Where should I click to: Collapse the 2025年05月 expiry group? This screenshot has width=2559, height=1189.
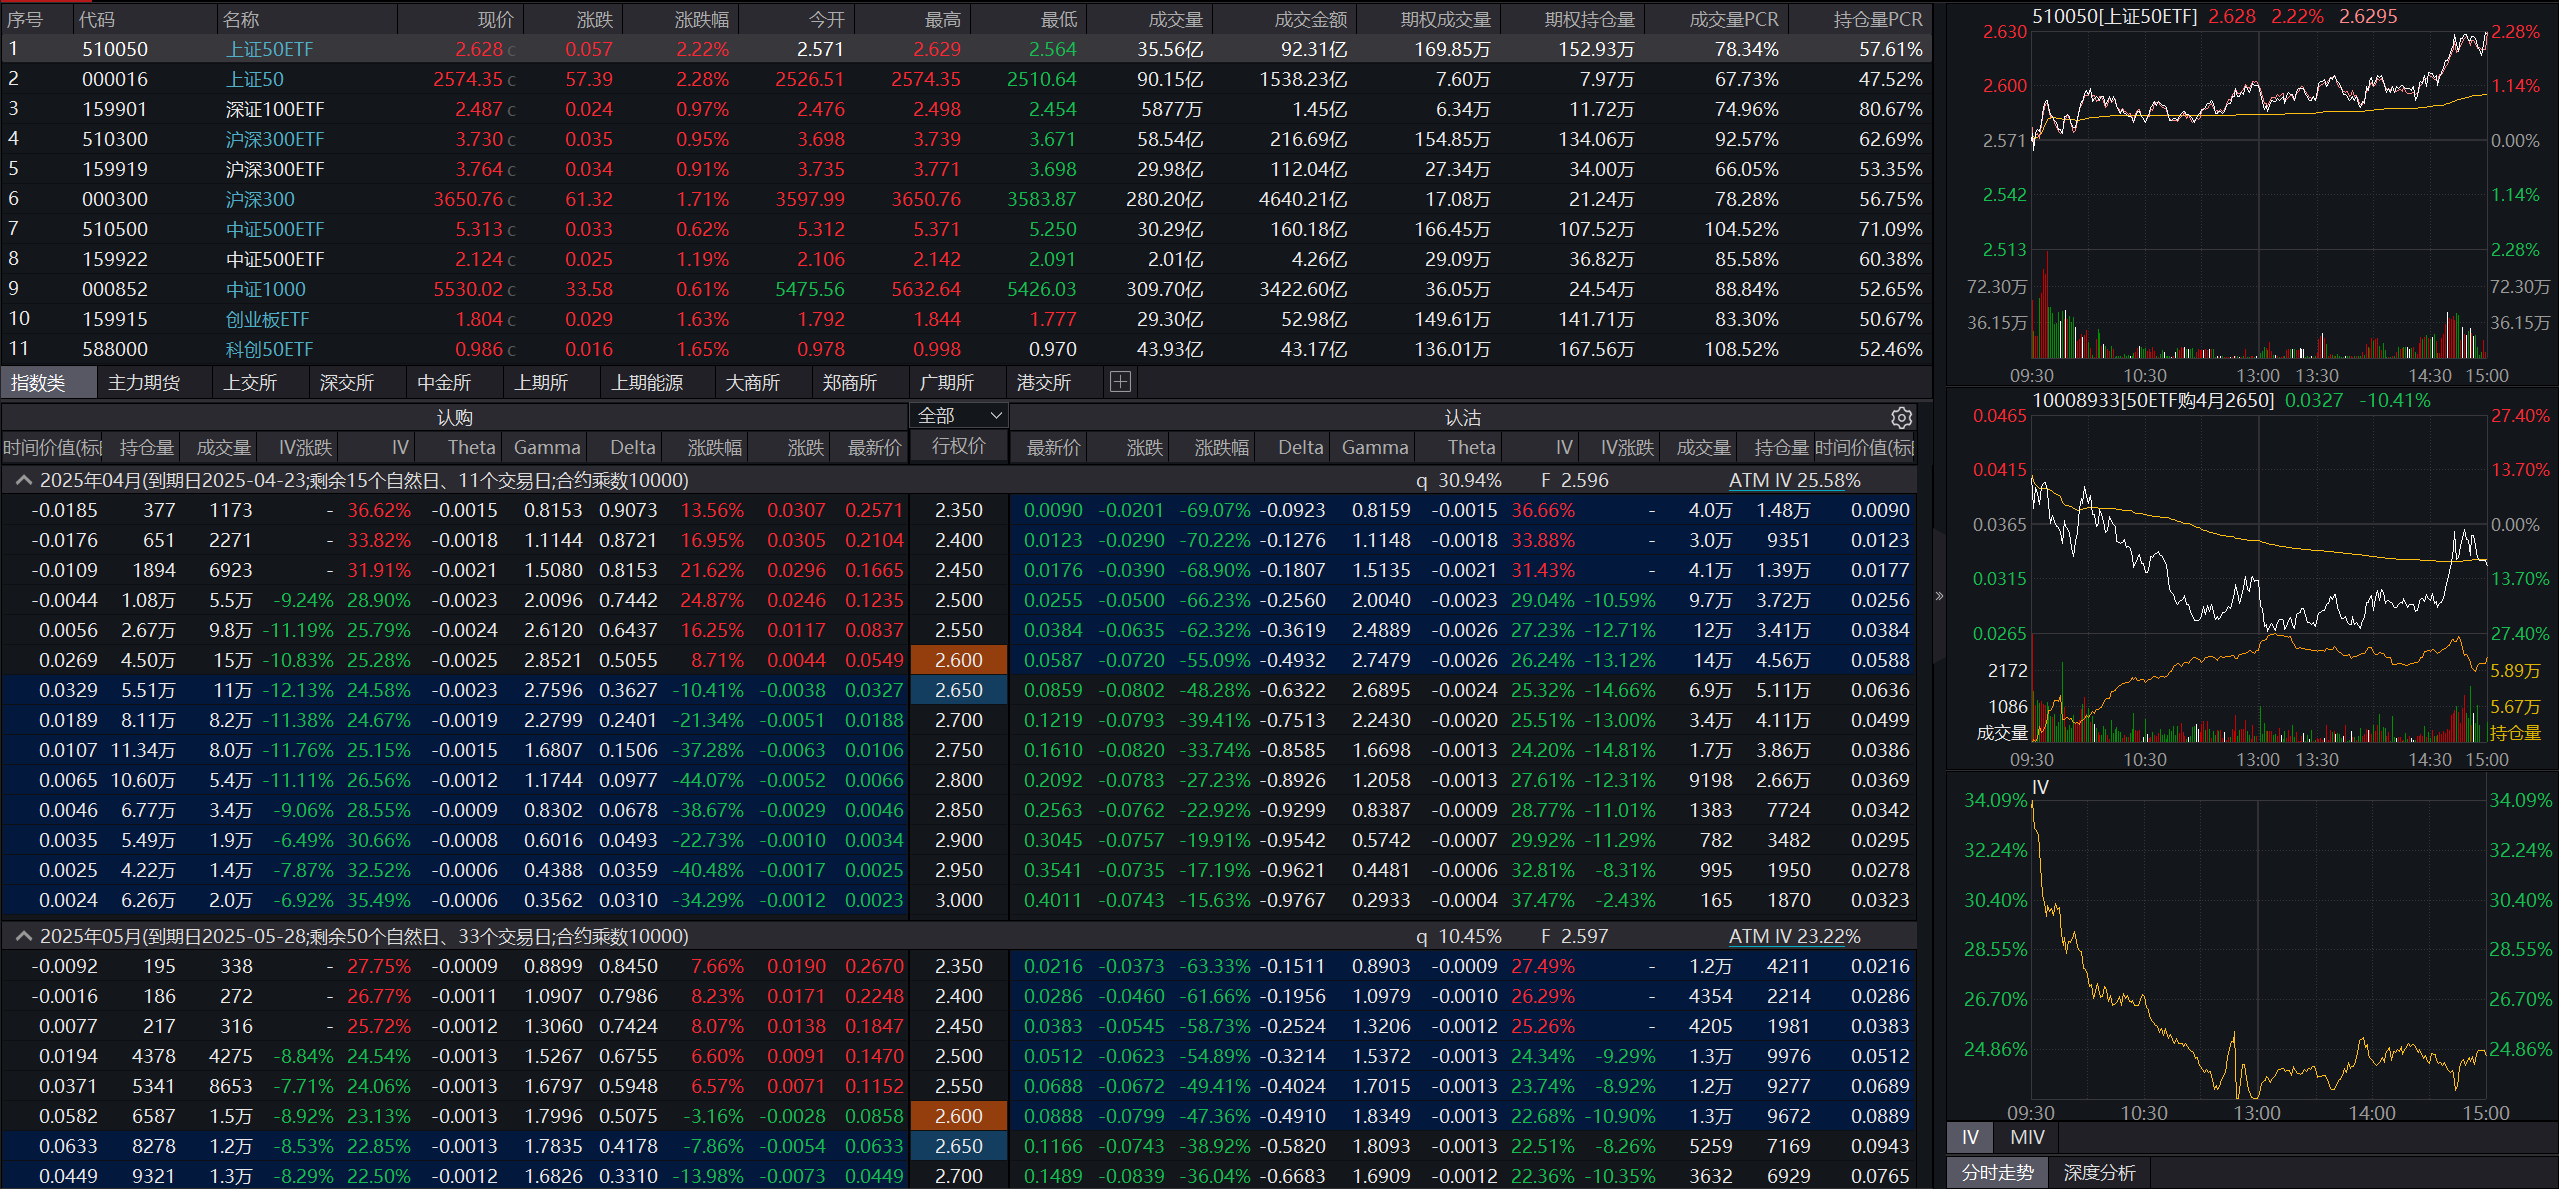[23, 937]
